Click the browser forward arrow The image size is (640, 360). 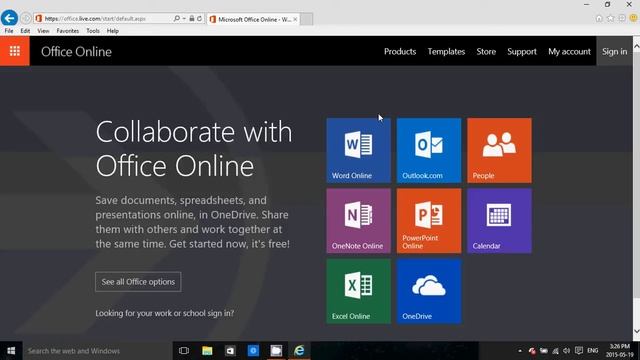25,18
